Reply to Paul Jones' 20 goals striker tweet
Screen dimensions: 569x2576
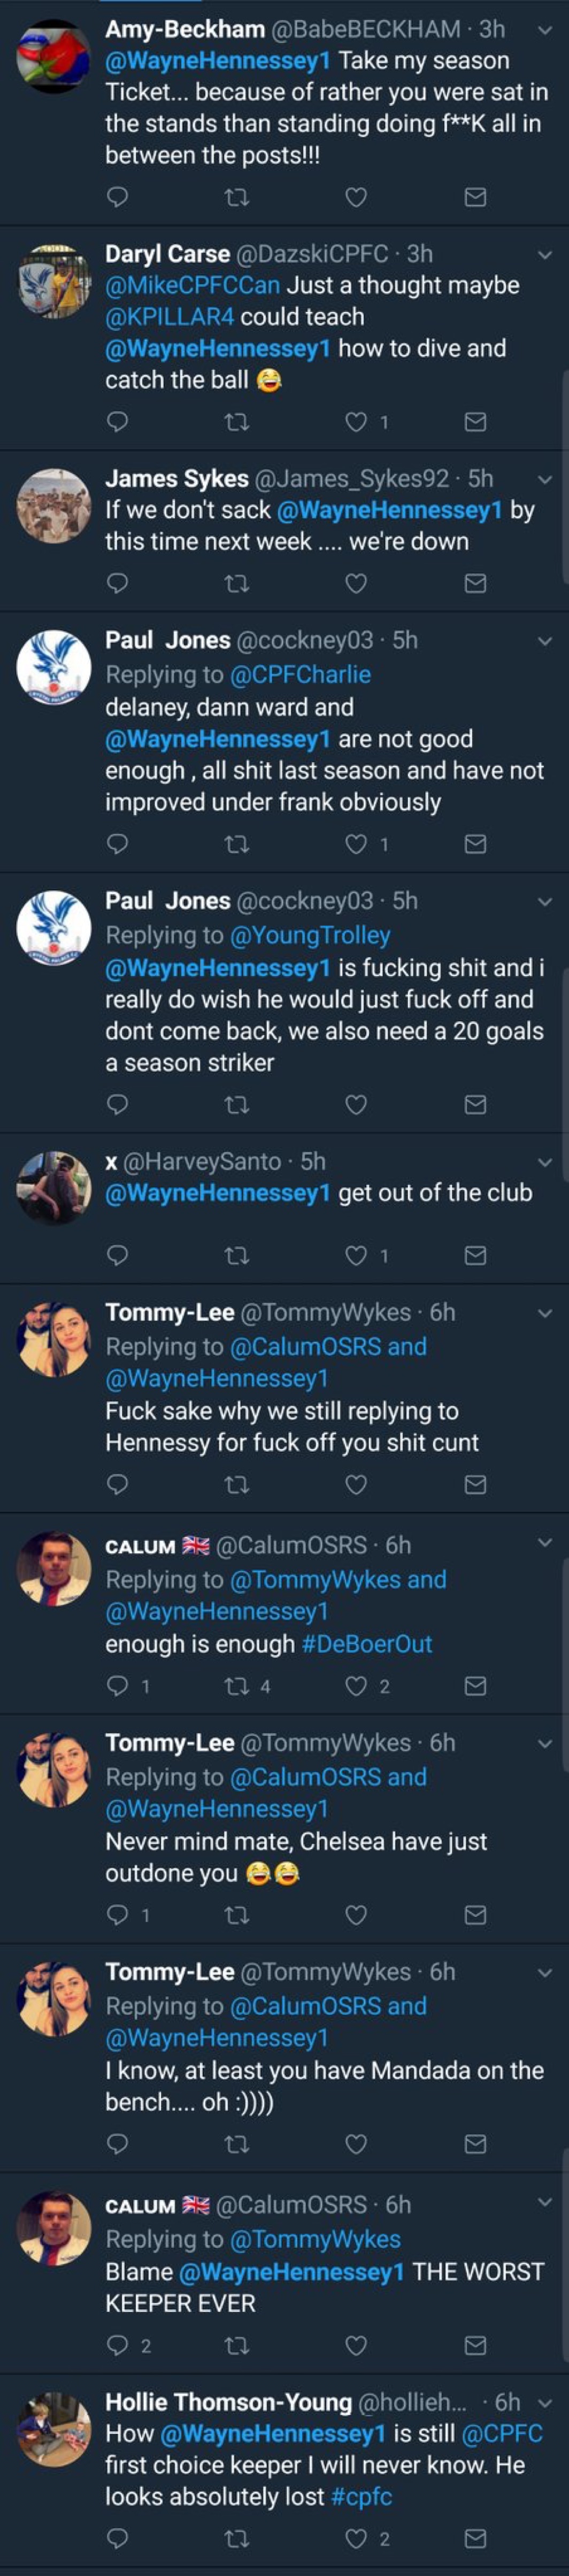click(117, 1104)
